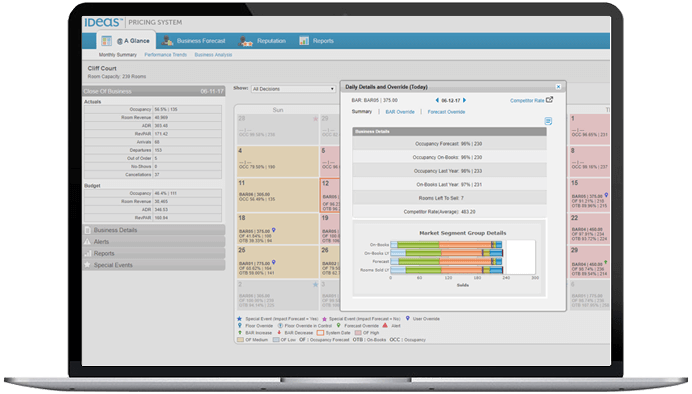Click 'Market Segment Group Details' chart title

463,233
